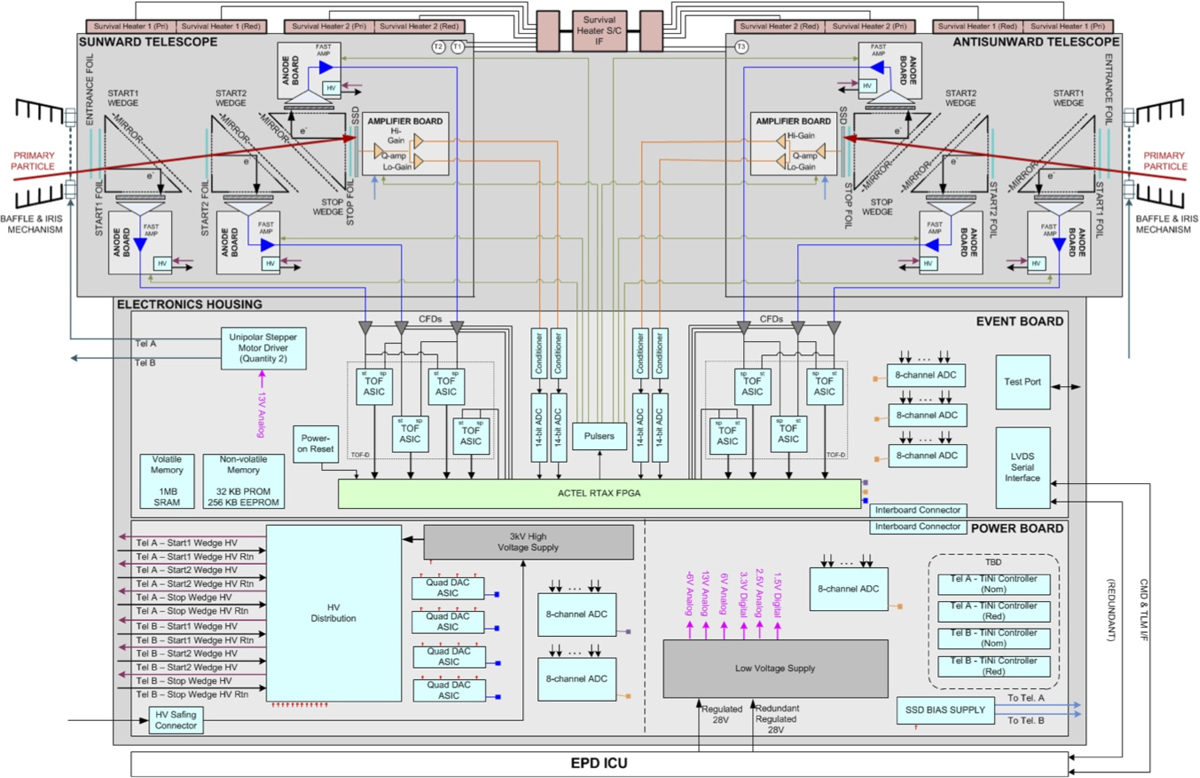Click the 3kV High Voltage Supply block
1200x778 pixels.
[529, 542]
